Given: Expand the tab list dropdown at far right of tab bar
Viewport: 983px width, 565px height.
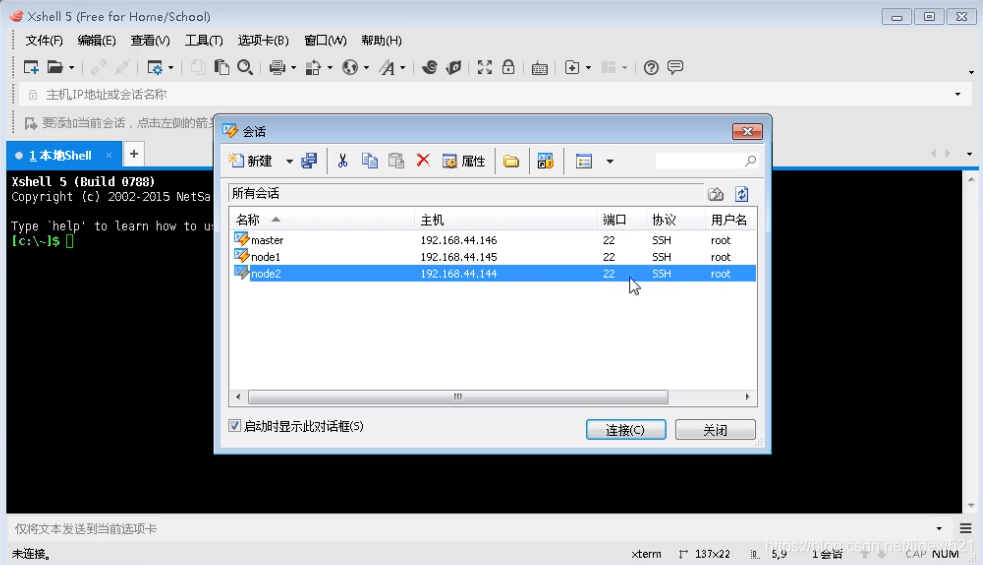Looking at the screenshot, I should click(969, 154).
